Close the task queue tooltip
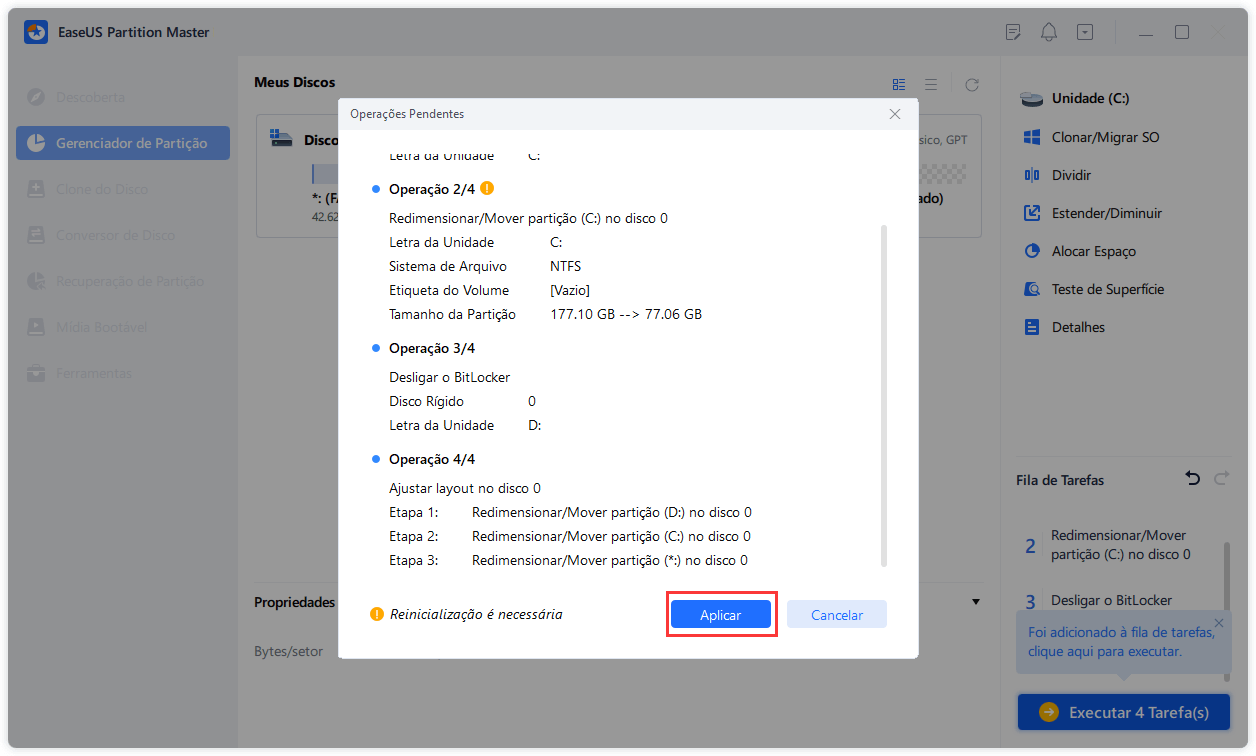Viewport: 1256px width, 756px height. tap(1218, 623)
